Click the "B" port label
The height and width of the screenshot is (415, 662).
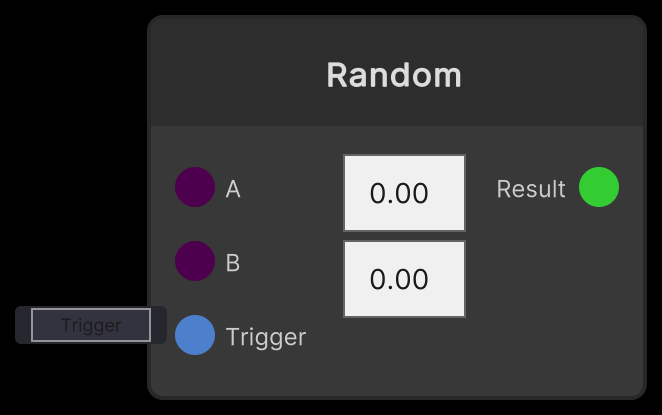[x=233, y=263]
